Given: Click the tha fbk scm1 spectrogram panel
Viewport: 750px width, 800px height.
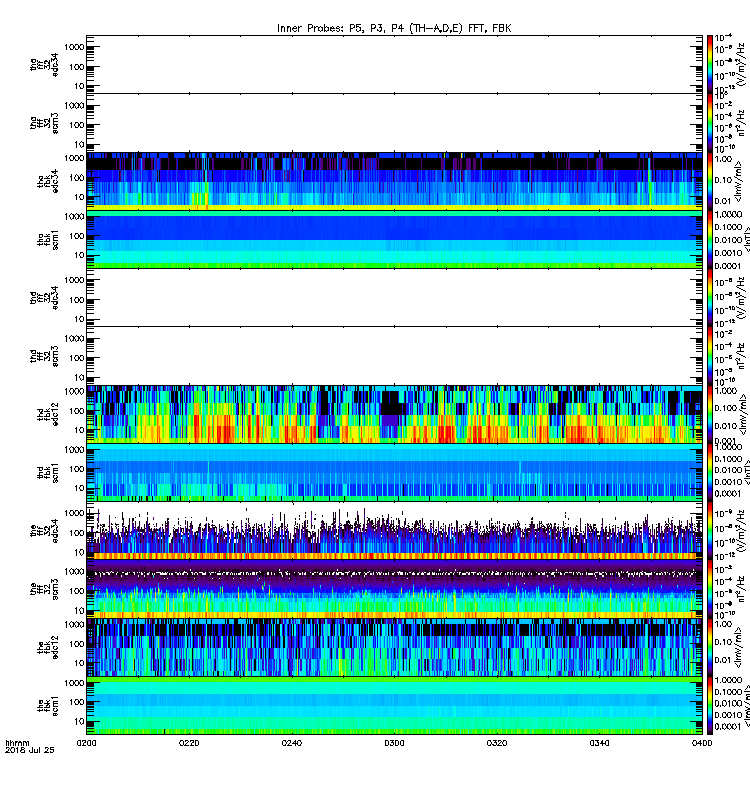Looking at the screenshot, I should [x=394, y=239].
